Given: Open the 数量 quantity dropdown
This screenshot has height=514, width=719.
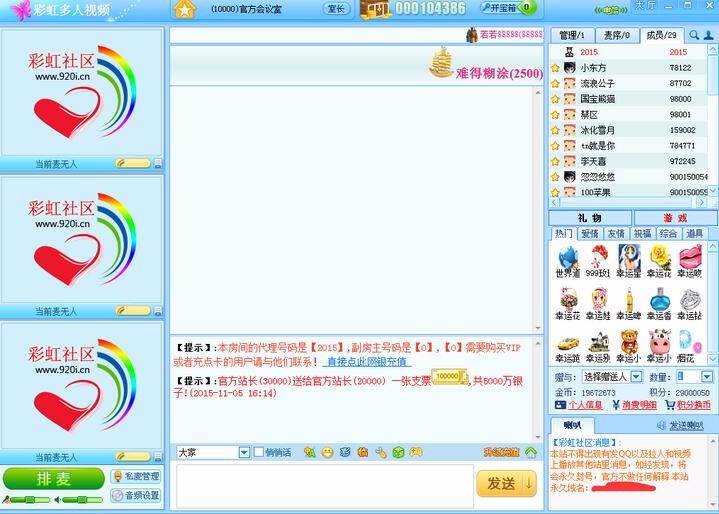Looking at the screenshot, I should pyautogui.click(x=707, y=377).
